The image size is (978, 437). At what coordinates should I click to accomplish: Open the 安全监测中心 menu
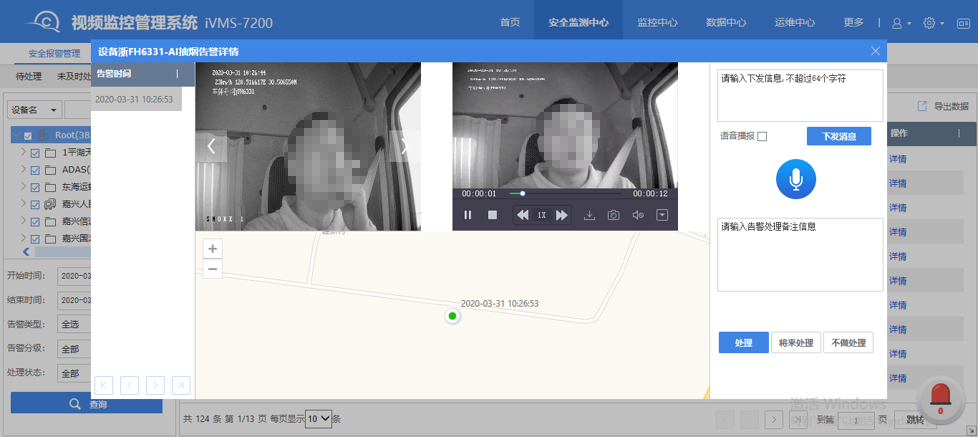click(x=578, y=22)
